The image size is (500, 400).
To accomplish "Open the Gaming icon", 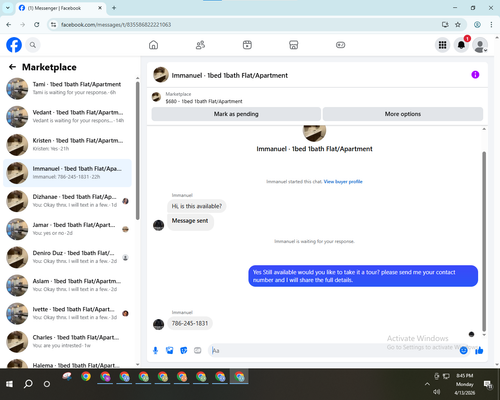I will tap(340, 45).
